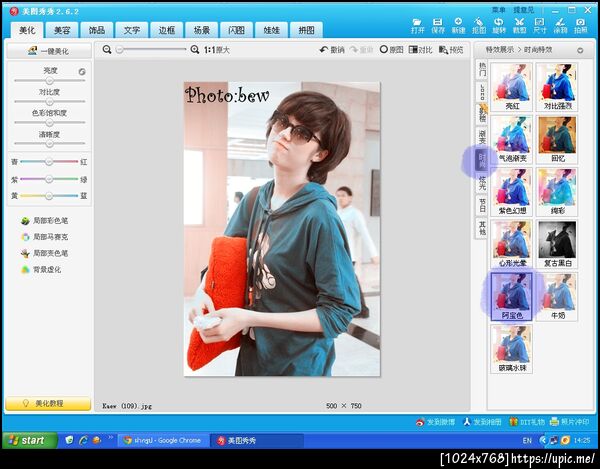This screenshot has height=469, width=600.
Task: Open the 涂鸦 doodle tool
Action: coord(560,26)
